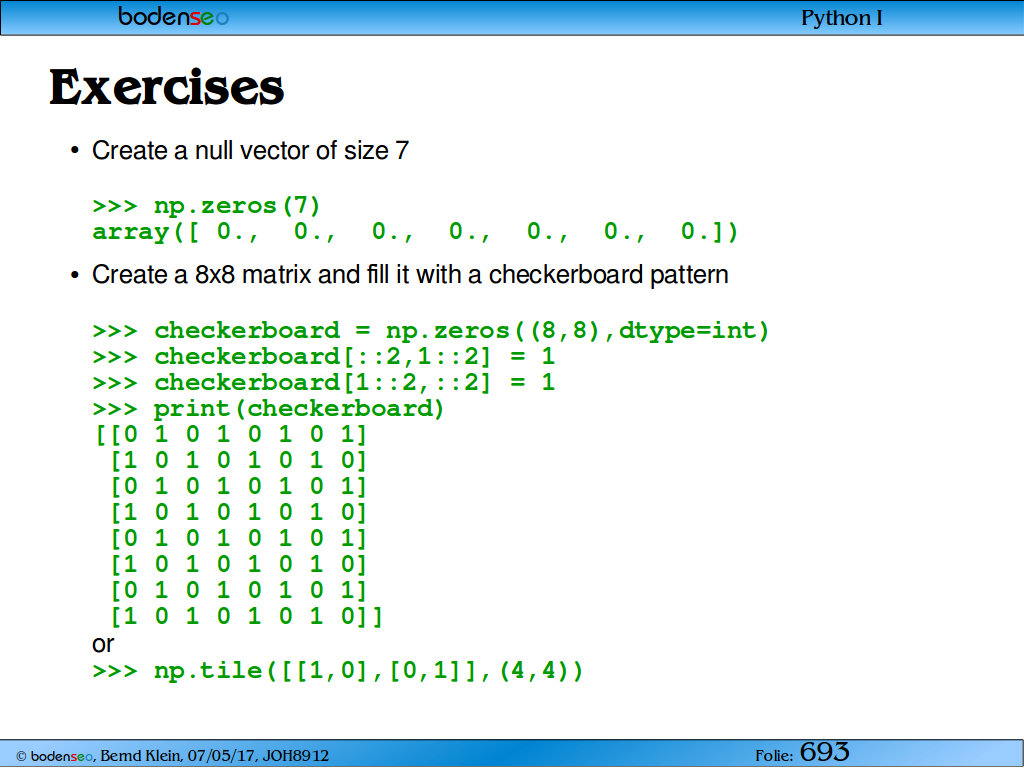Click the array of zeros output line
Viewport: 1024px width, 768px height.
coord(415,231)
